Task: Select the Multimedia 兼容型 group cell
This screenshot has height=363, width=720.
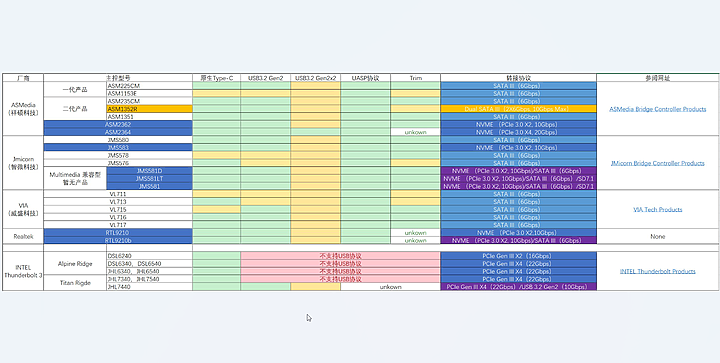Action: (75, 179)
